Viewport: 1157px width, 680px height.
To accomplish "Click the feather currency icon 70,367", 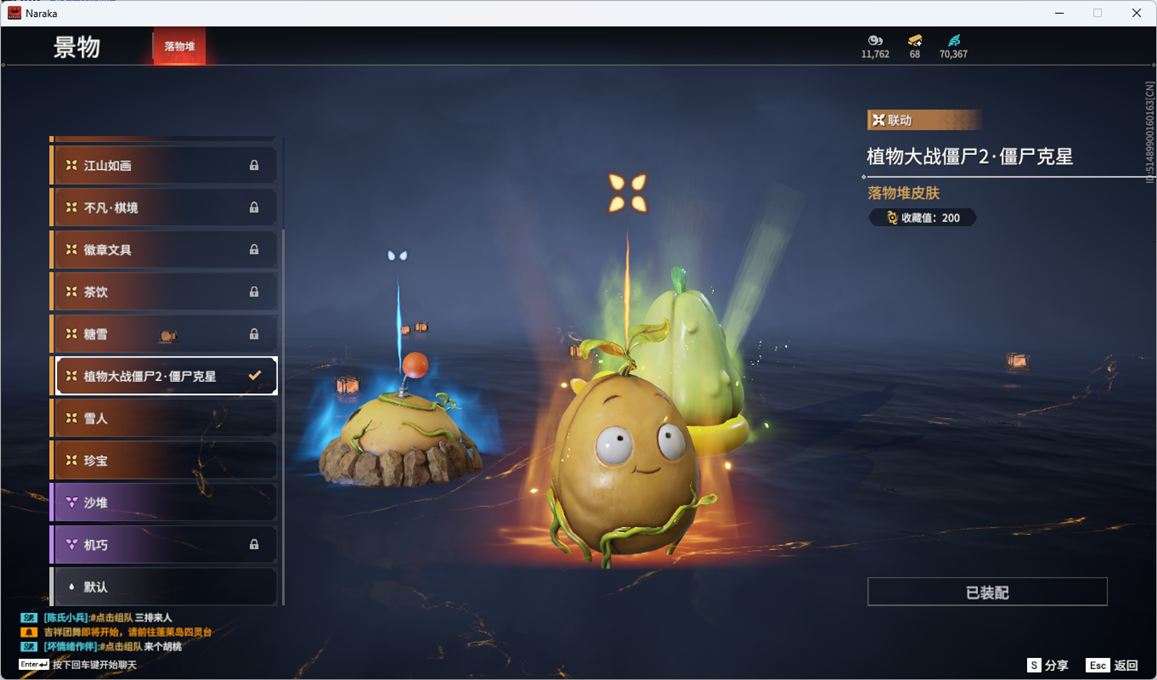I will (954, 41).
